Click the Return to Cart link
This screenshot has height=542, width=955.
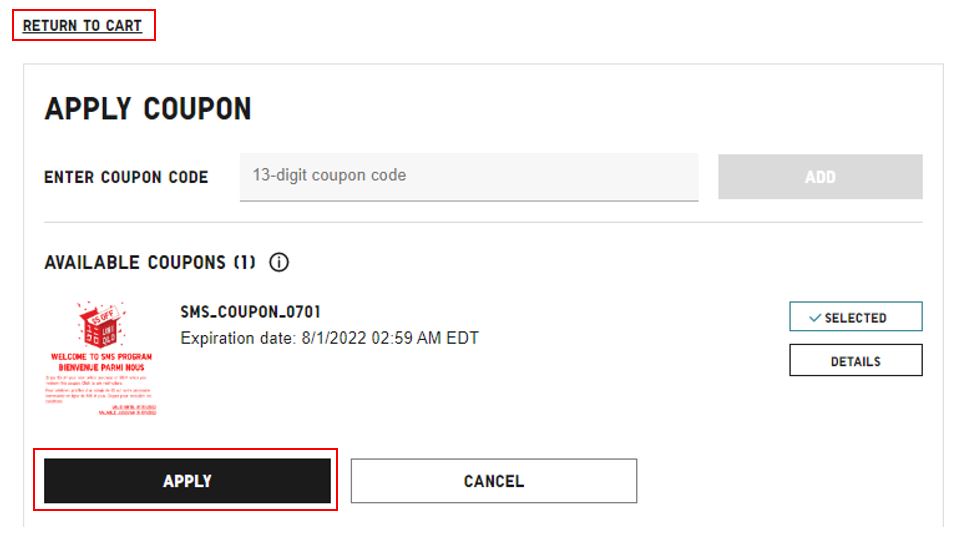pos(82,25)
